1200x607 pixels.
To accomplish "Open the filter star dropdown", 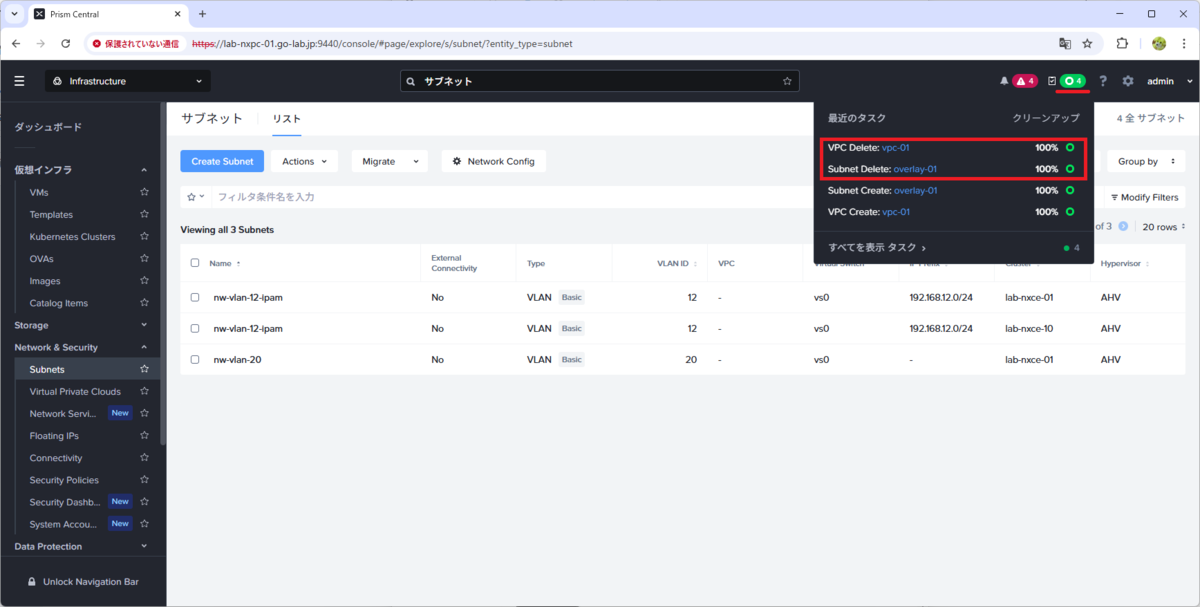I will tap(196, 197).
